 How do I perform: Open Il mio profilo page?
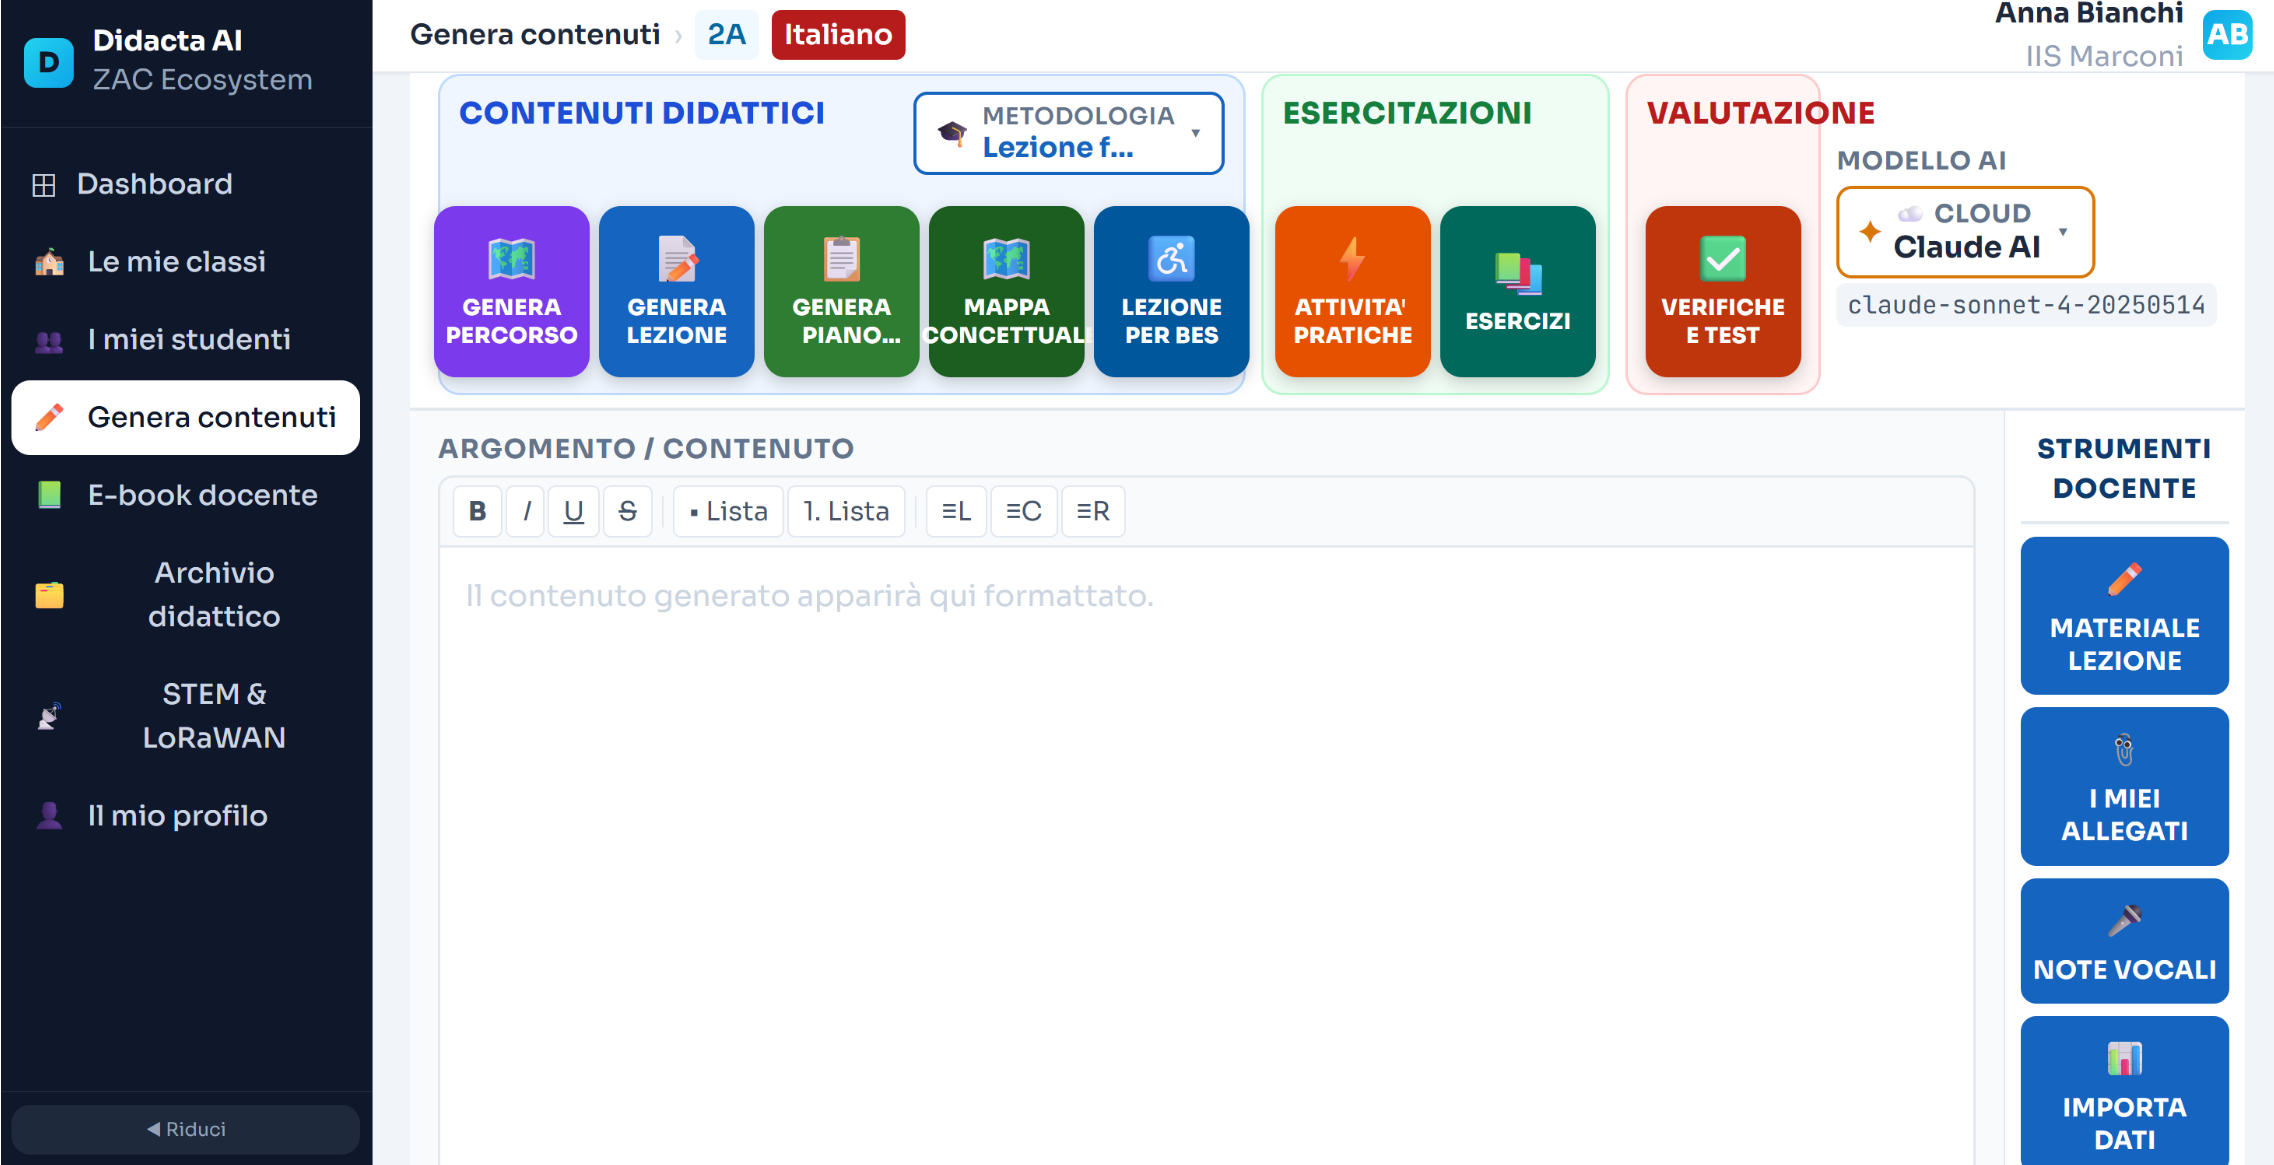click(x=186, y=816)
